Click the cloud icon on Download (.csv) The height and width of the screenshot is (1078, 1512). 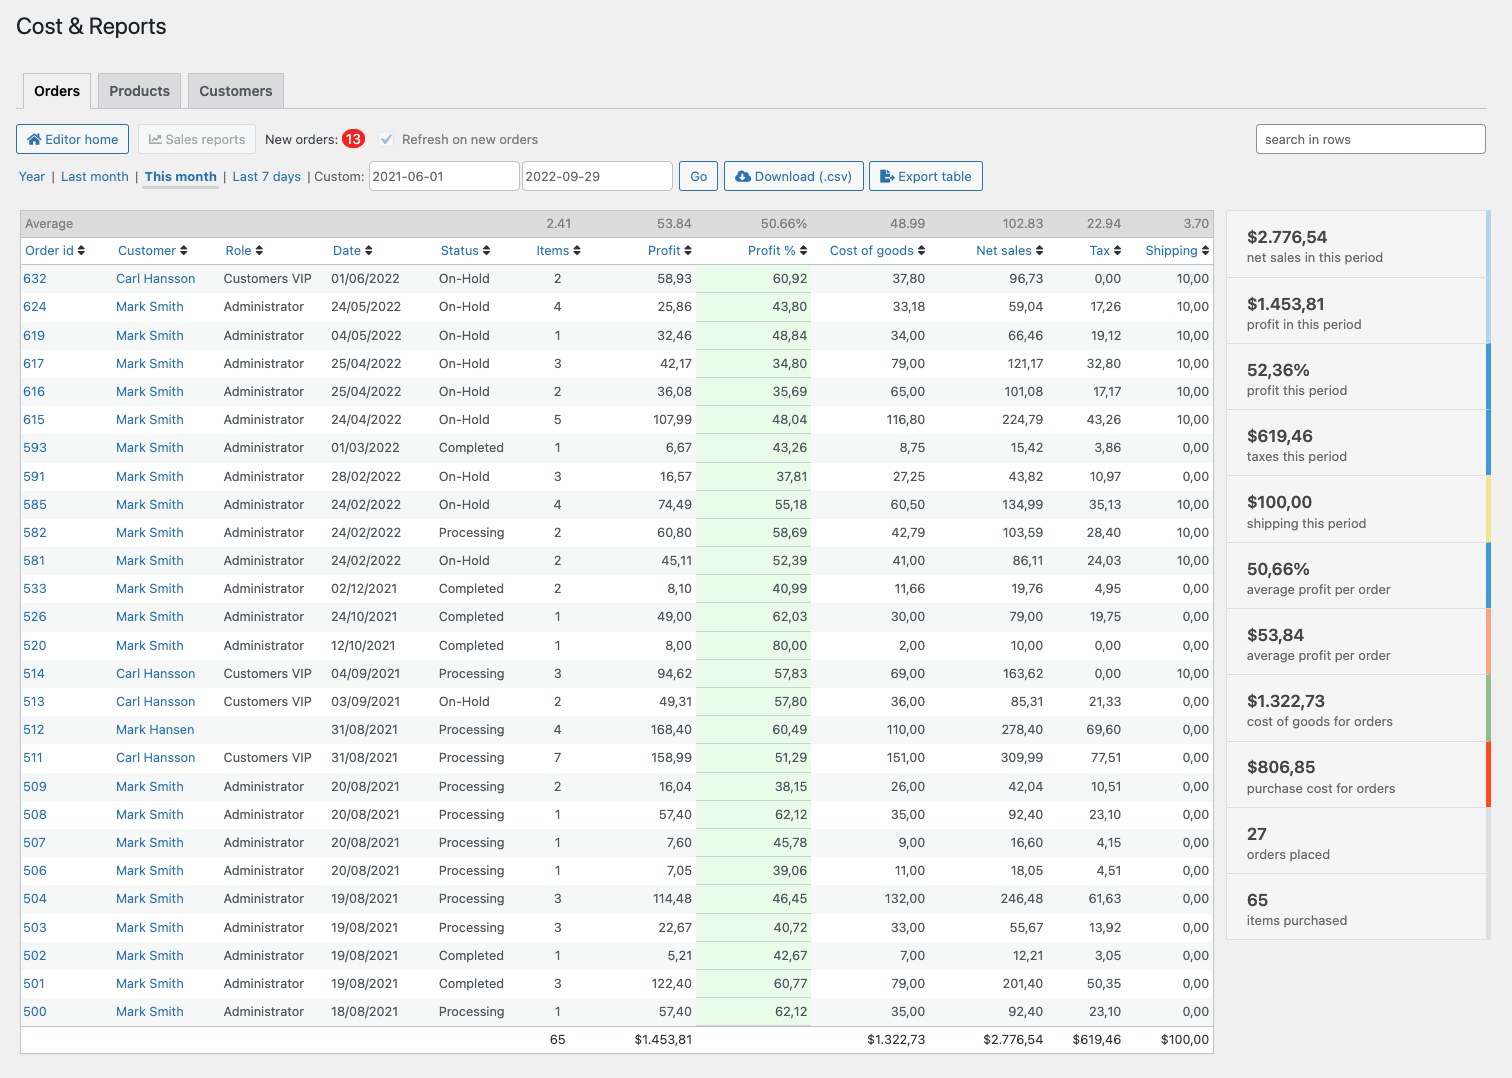click(x=743, y=176)
